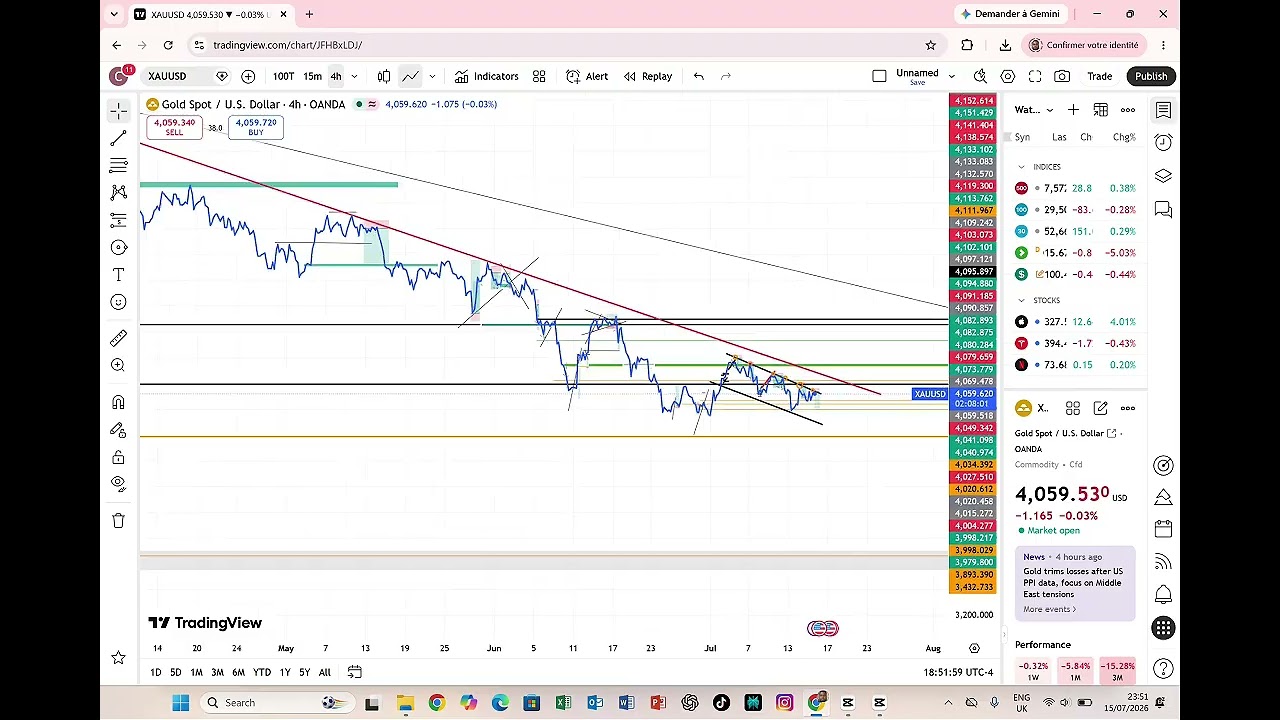Open the trash to remove drawings

point(118,520)
